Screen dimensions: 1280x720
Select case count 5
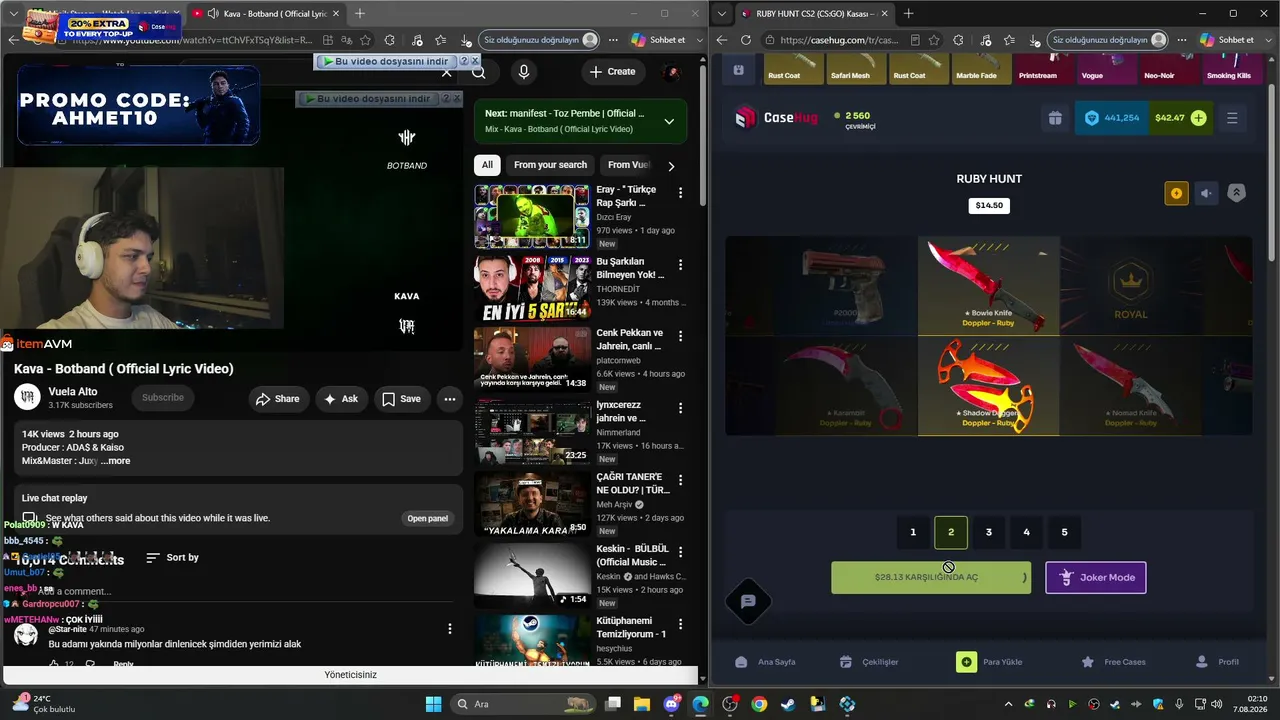[x=1064, y=532]
